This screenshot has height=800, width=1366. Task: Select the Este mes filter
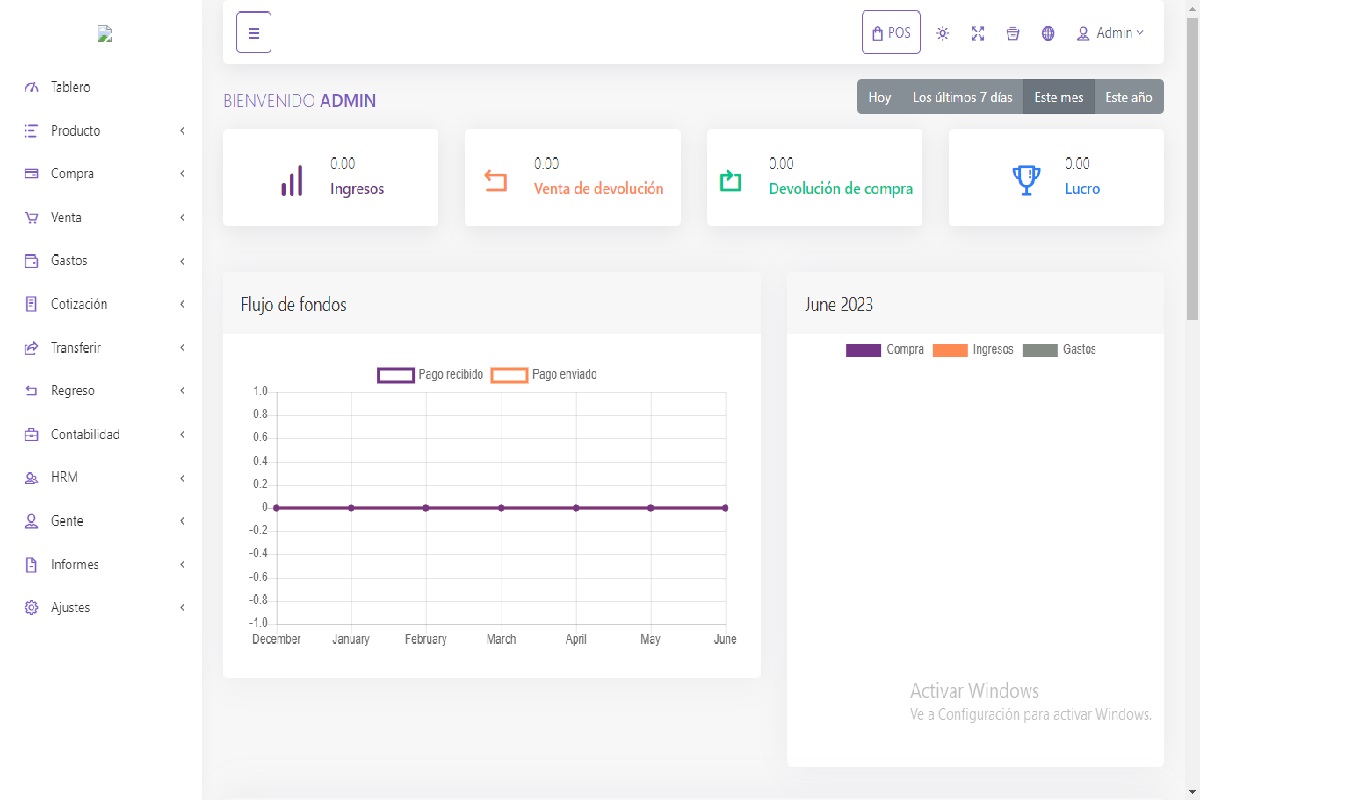coord(1059,97)
